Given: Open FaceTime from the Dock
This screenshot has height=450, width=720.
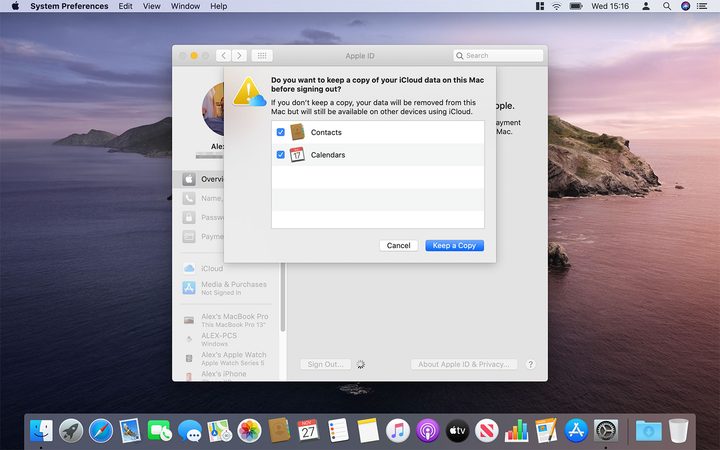Looking at the screenshot, I should pyautogui.click(x=159, y=431).
